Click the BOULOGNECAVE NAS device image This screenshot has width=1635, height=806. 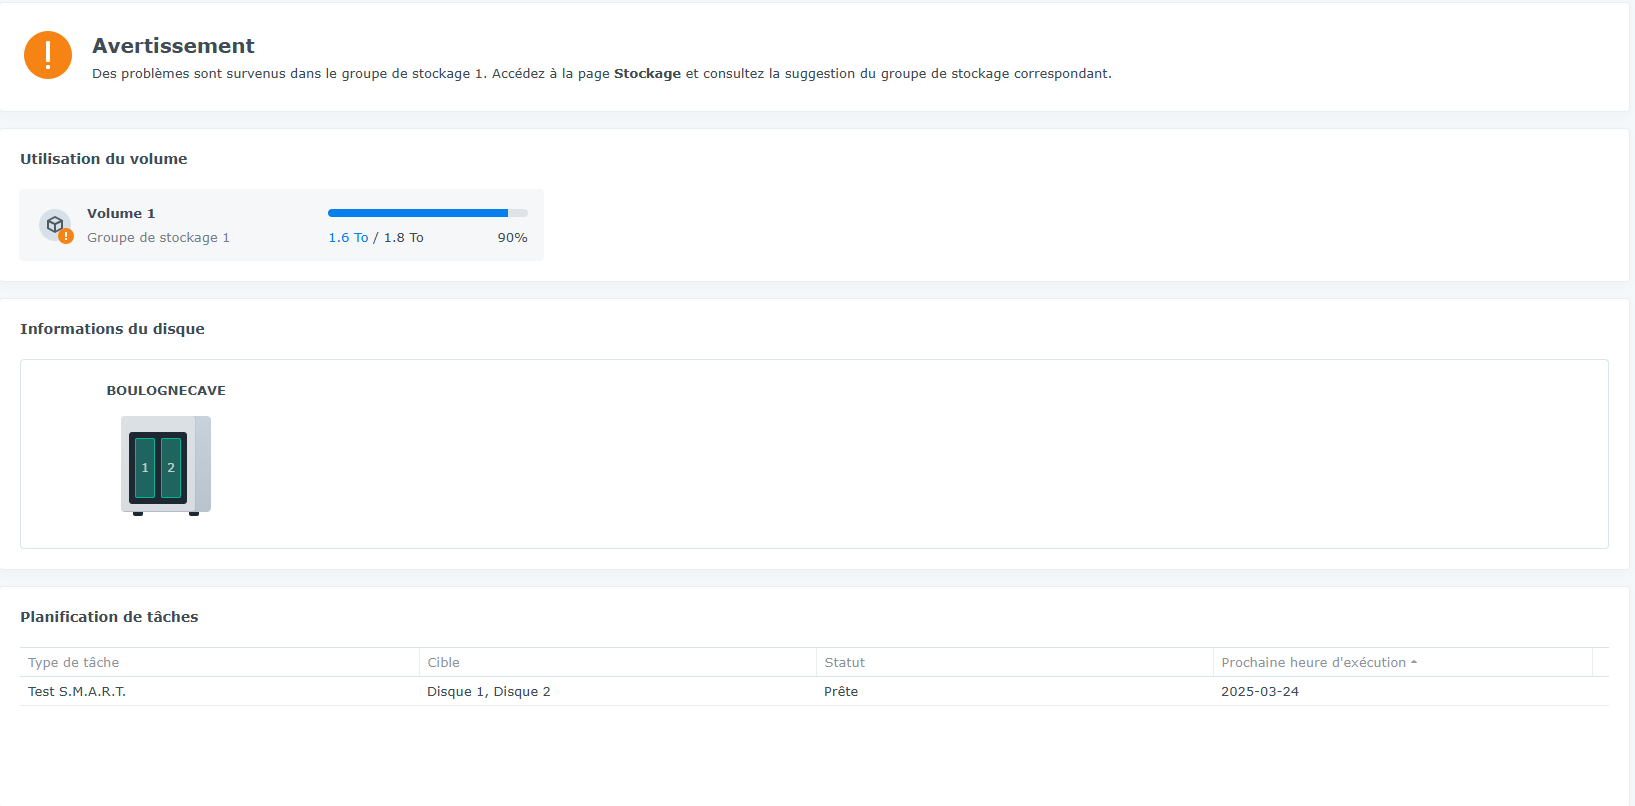[166, 466]
